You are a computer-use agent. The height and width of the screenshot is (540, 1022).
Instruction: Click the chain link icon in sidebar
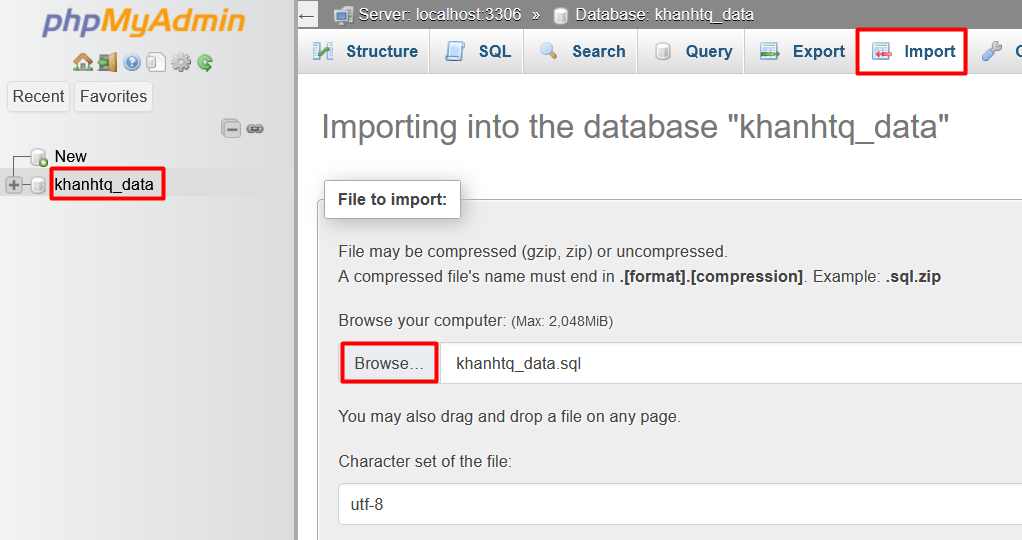[x=255, y=128]
